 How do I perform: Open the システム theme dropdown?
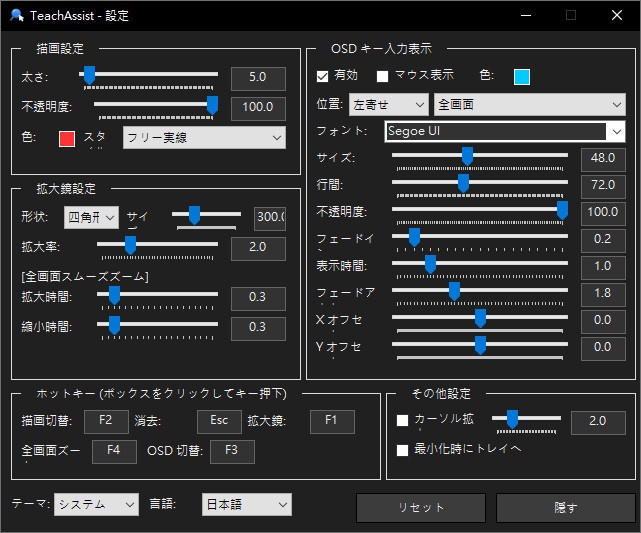96,504
